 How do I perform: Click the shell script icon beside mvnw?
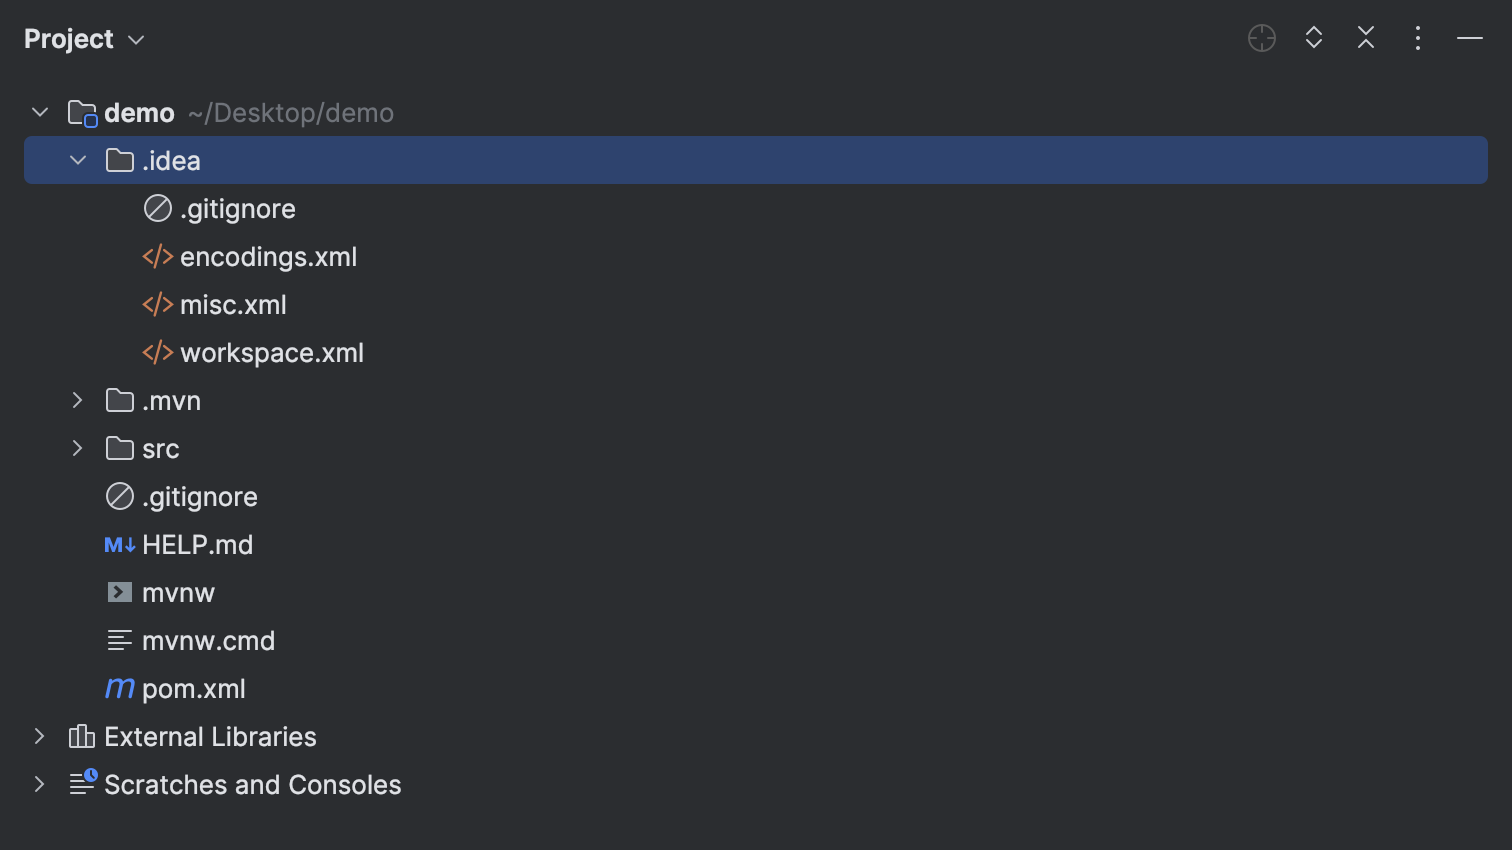pyautogui.click(x=120, y=593)
